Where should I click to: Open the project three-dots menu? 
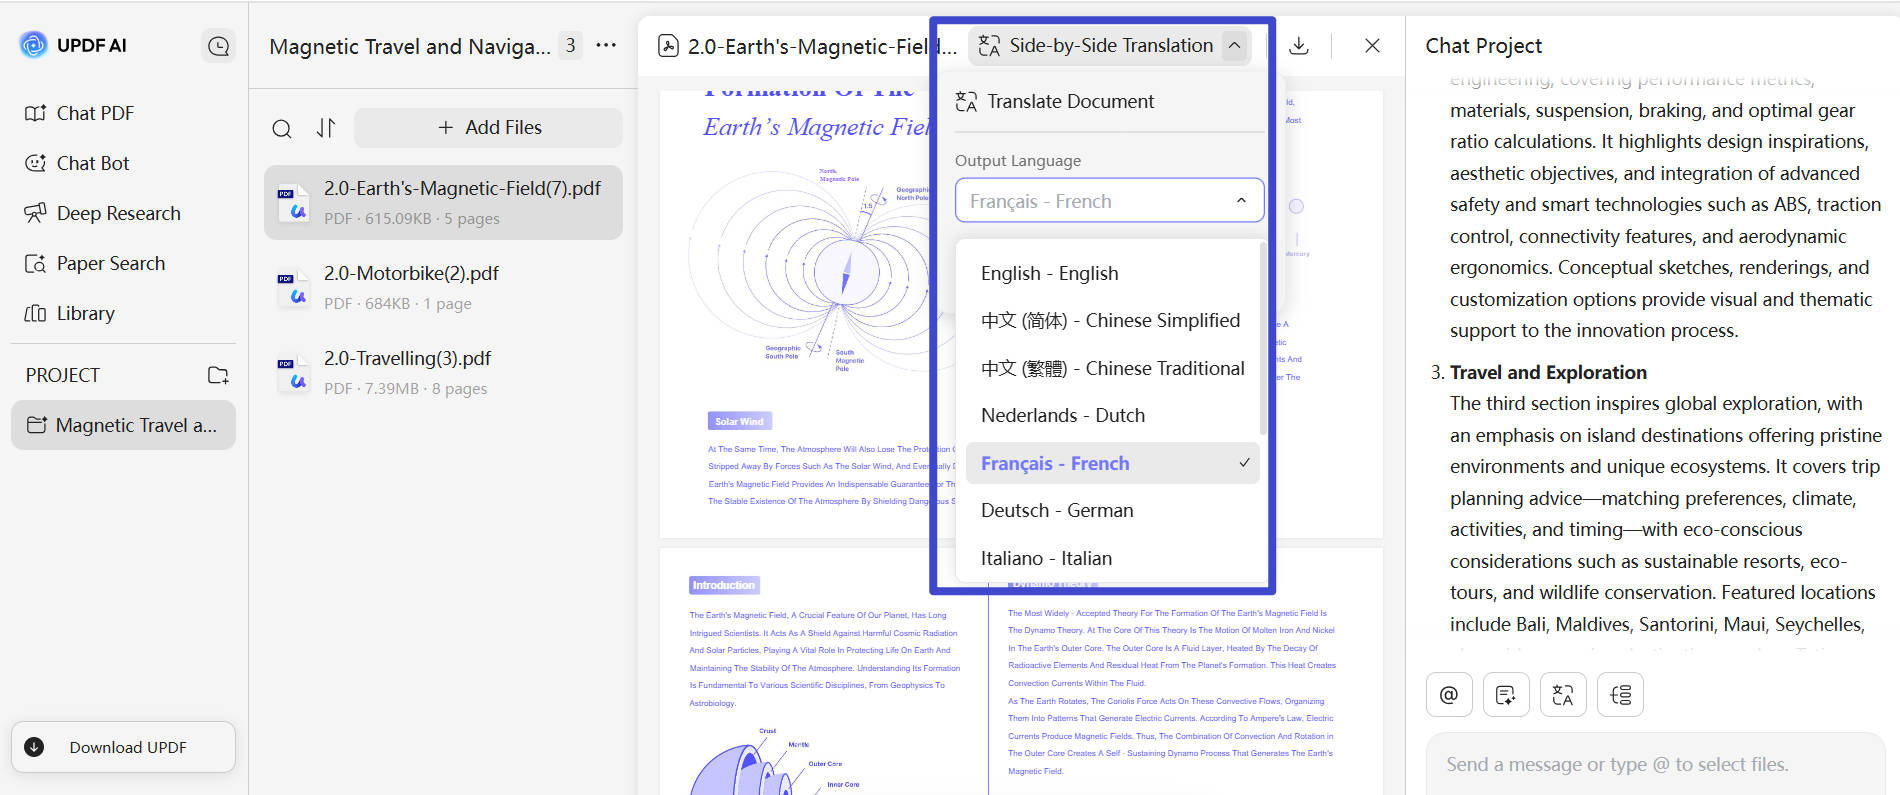[606, 46]
